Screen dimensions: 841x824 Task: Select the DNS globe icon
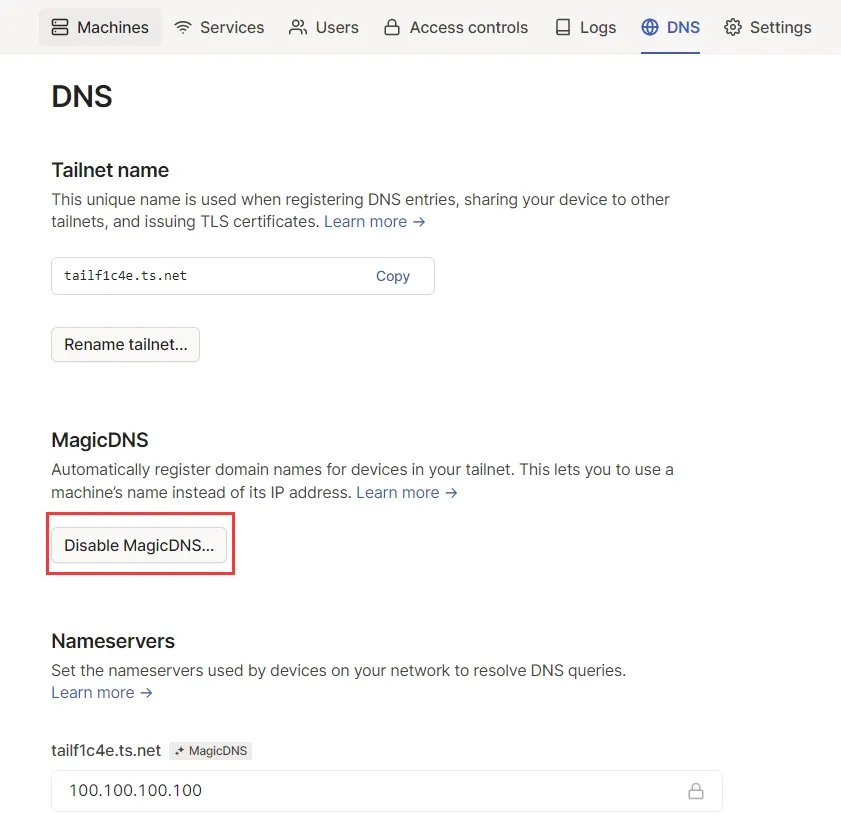pos(649,27)
